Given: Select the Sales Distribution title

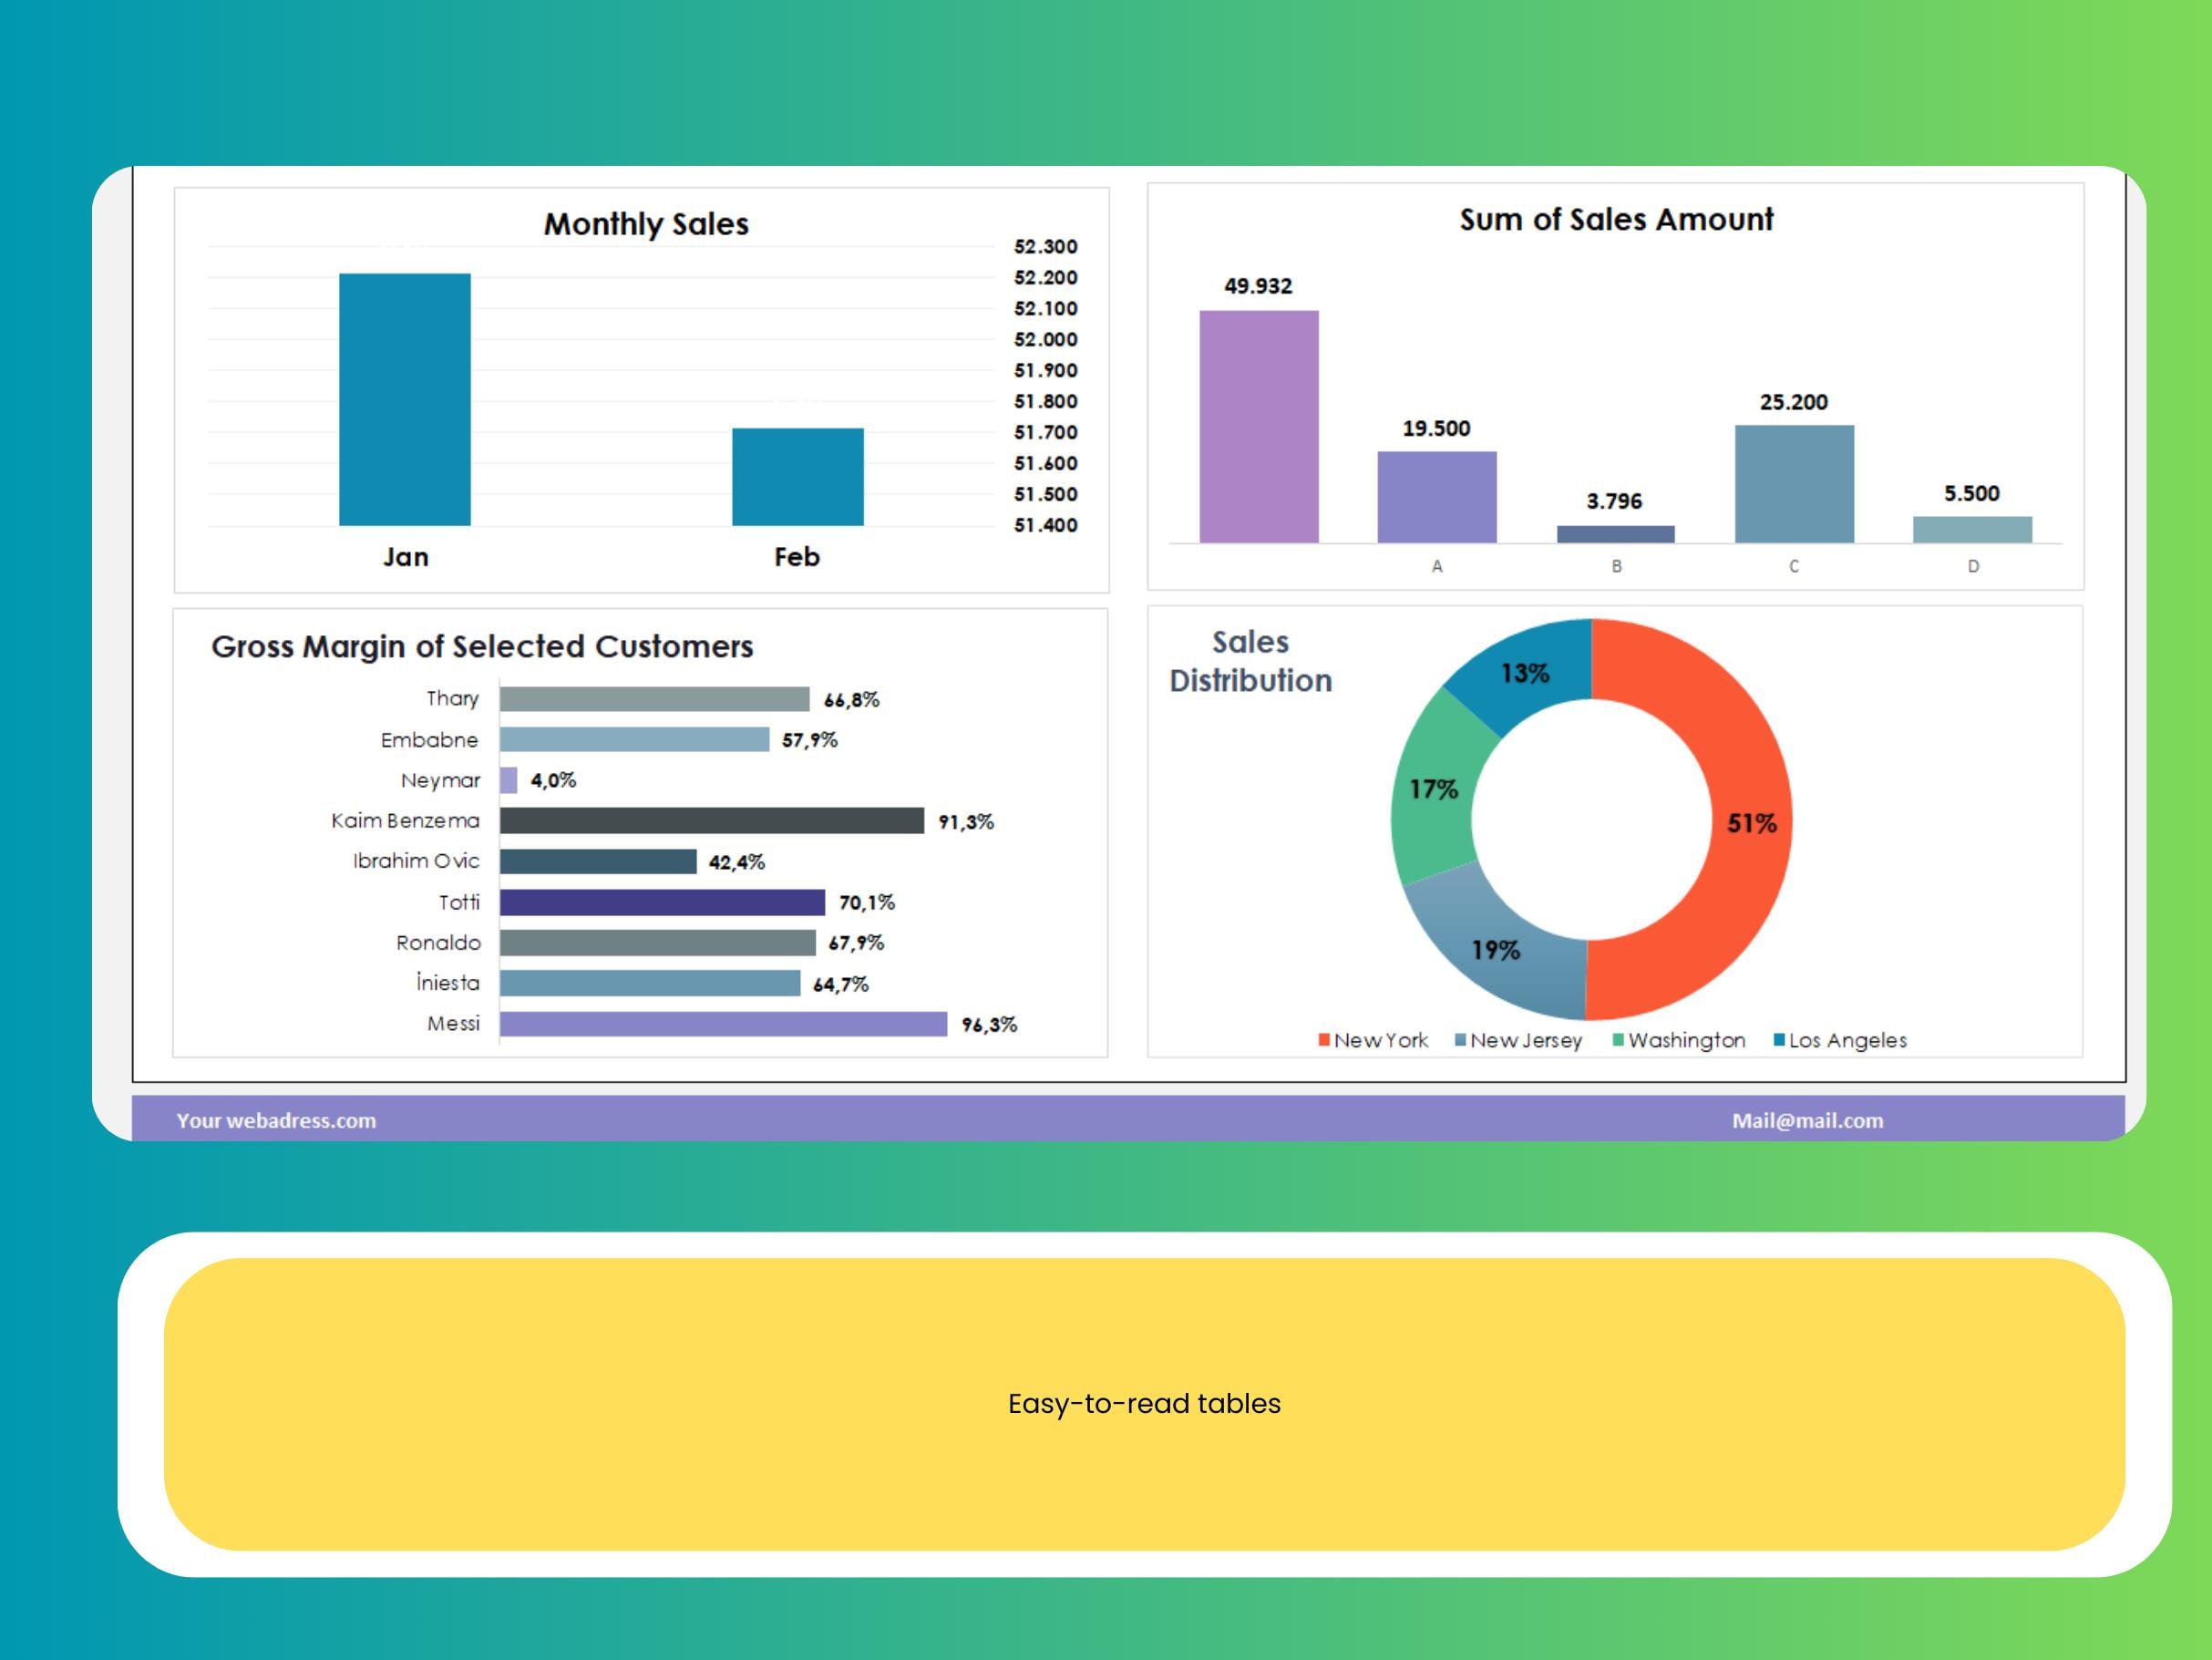Looking at the screenshot, I should (x=1250, y=661).
